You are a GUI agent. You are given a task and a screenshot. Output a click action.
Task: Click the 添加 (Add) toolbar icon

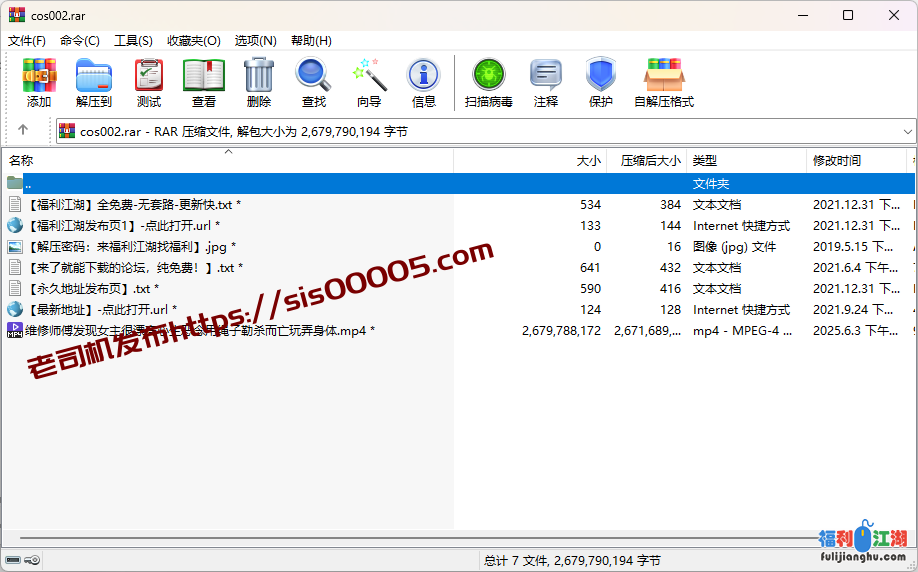pos(39,75)
